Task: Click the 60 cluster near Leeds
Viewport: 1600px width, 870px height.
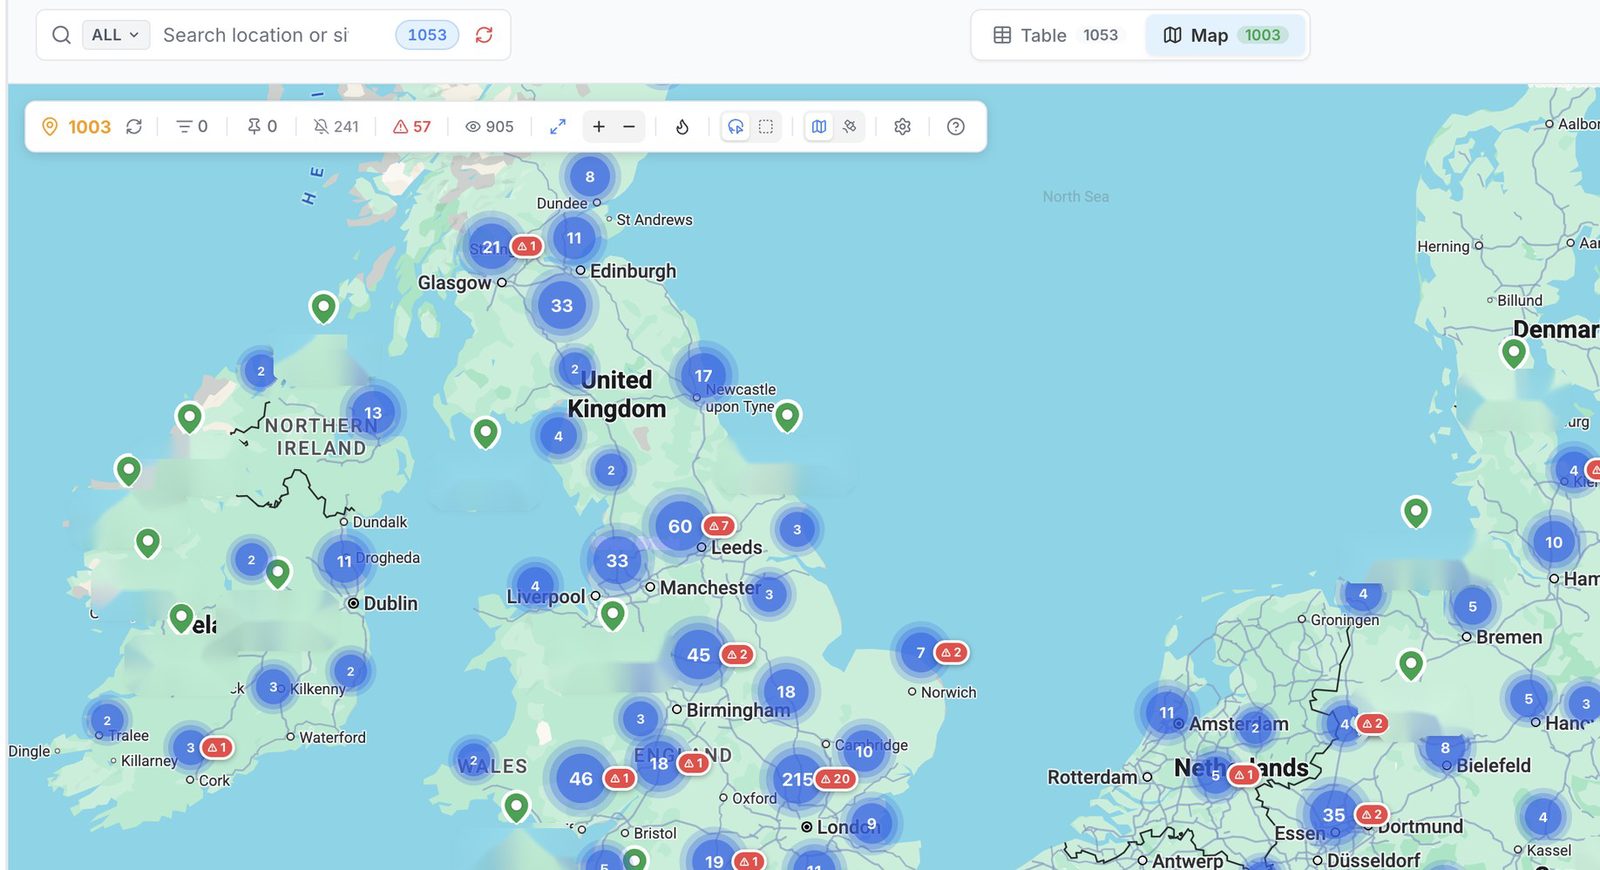Action: click(680, 526)
